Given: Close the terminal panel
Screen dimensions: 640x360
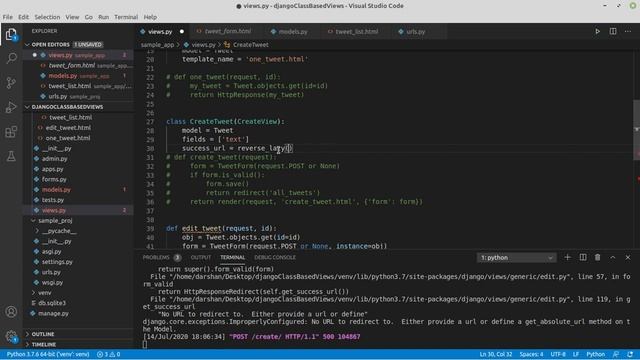Looking at the screenshot, I should pyautogui.click(x=628, y=257).
